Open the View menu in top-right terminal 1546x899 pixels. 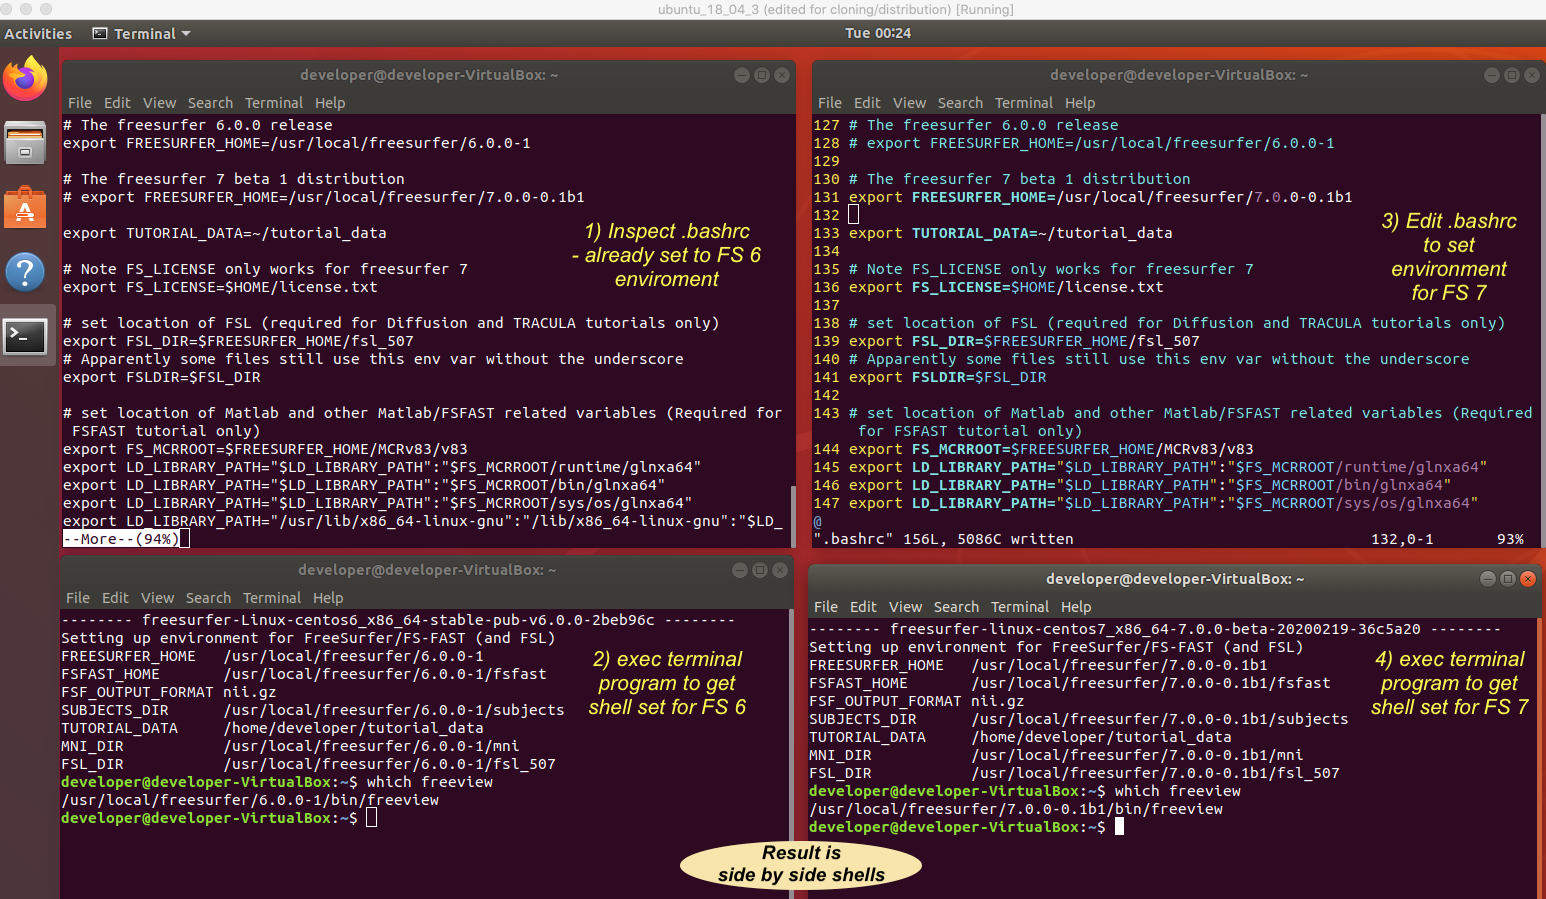(908, 103)
